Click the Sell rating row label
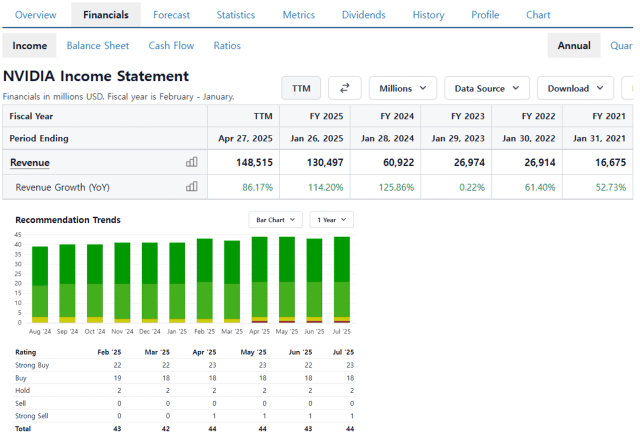This screenshot has height=444, width=640. click(20, 403)
